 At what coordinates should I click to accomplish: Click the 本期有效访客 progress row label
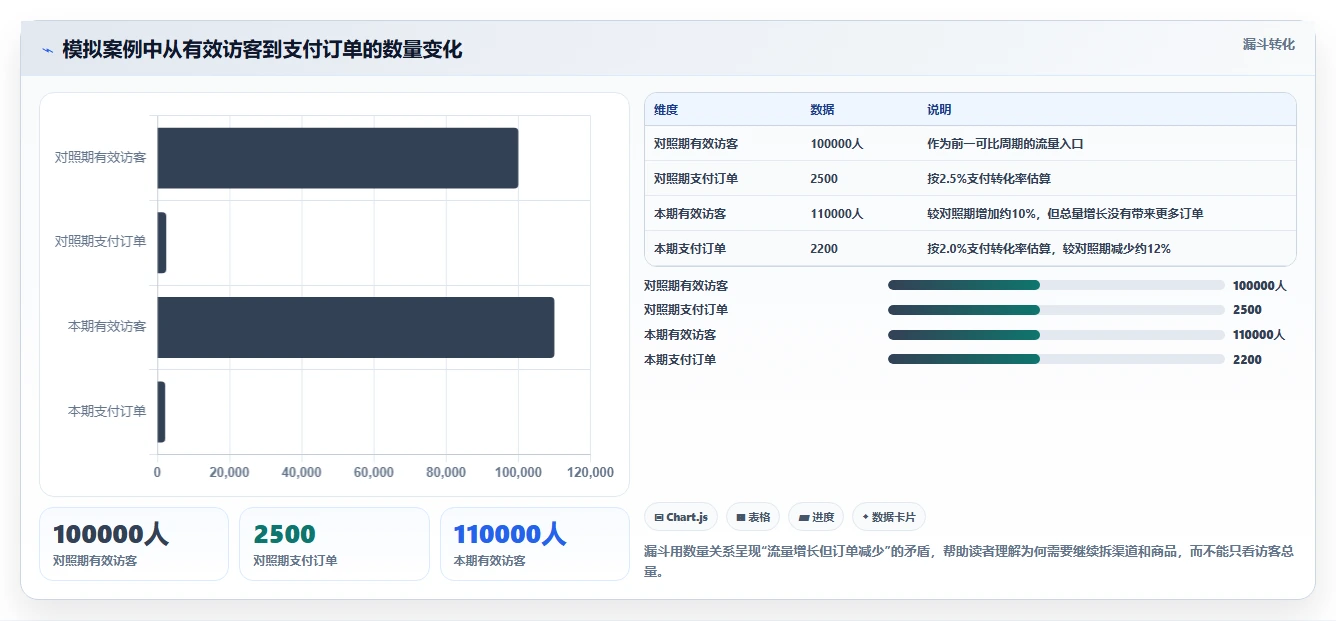click(680, 335)
